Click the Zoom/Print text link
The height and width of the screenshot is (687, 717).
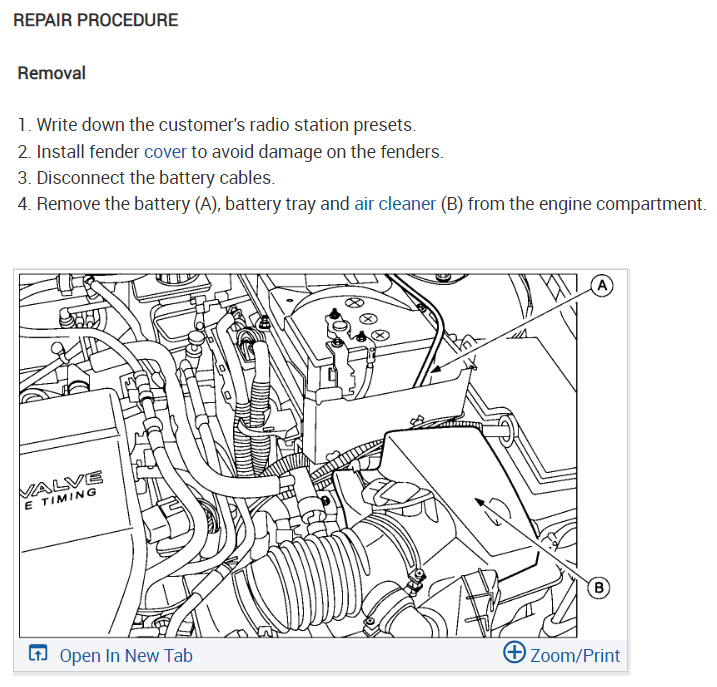tap(575, 655)
